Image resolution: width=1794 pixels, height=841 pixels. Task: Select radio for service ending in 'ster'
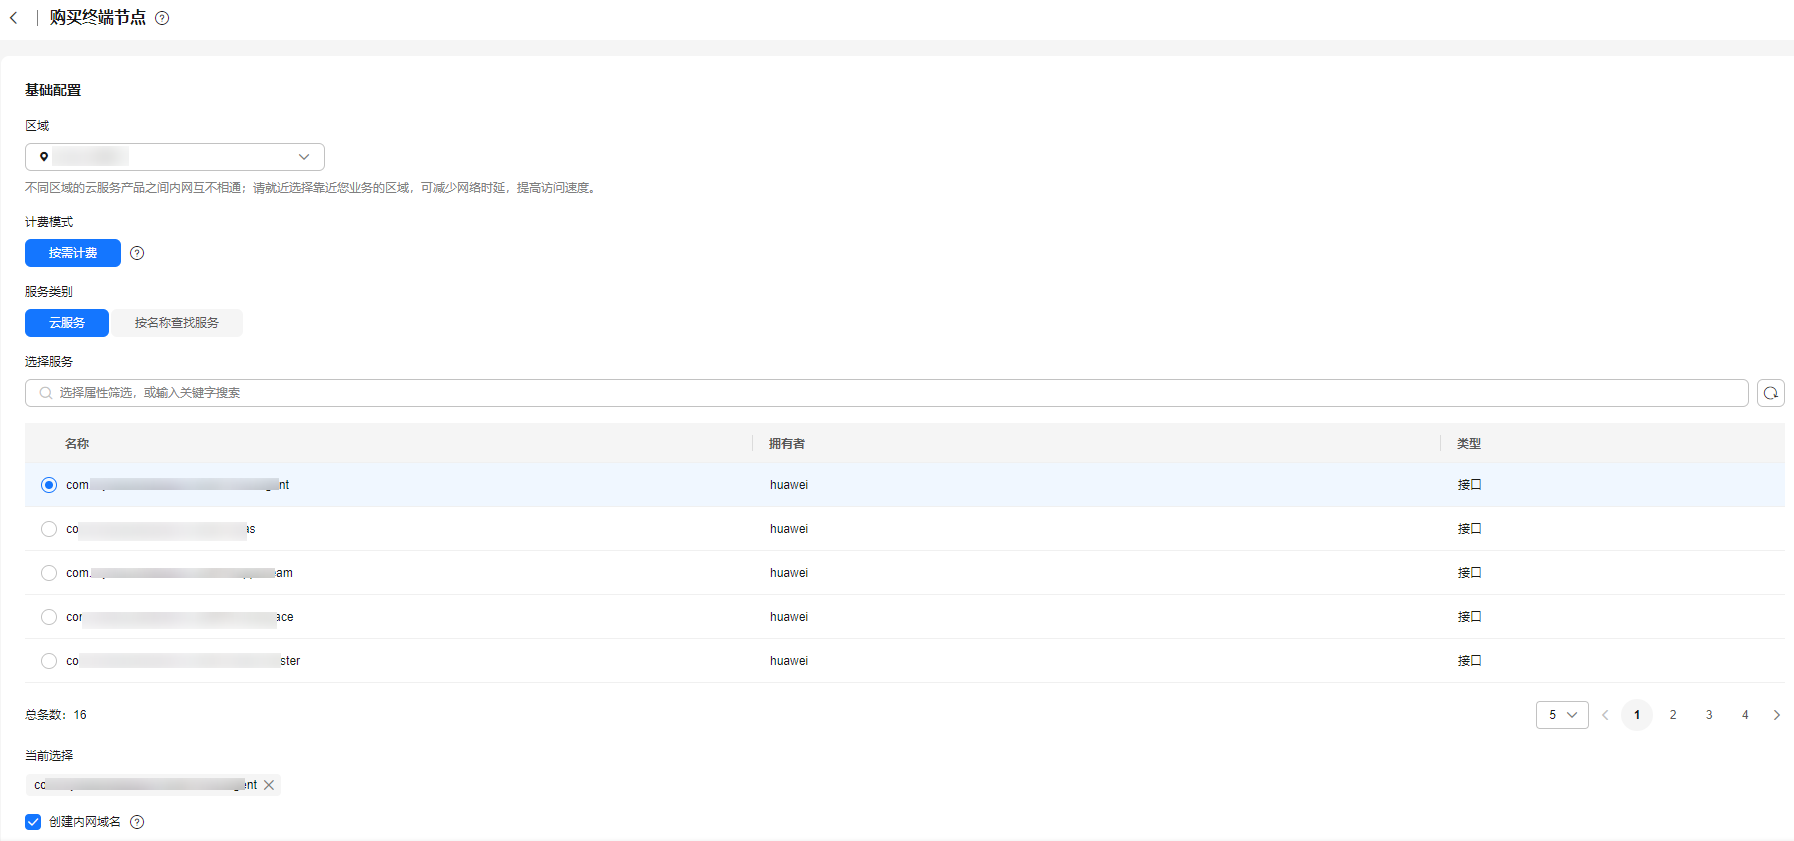(49, 661)
